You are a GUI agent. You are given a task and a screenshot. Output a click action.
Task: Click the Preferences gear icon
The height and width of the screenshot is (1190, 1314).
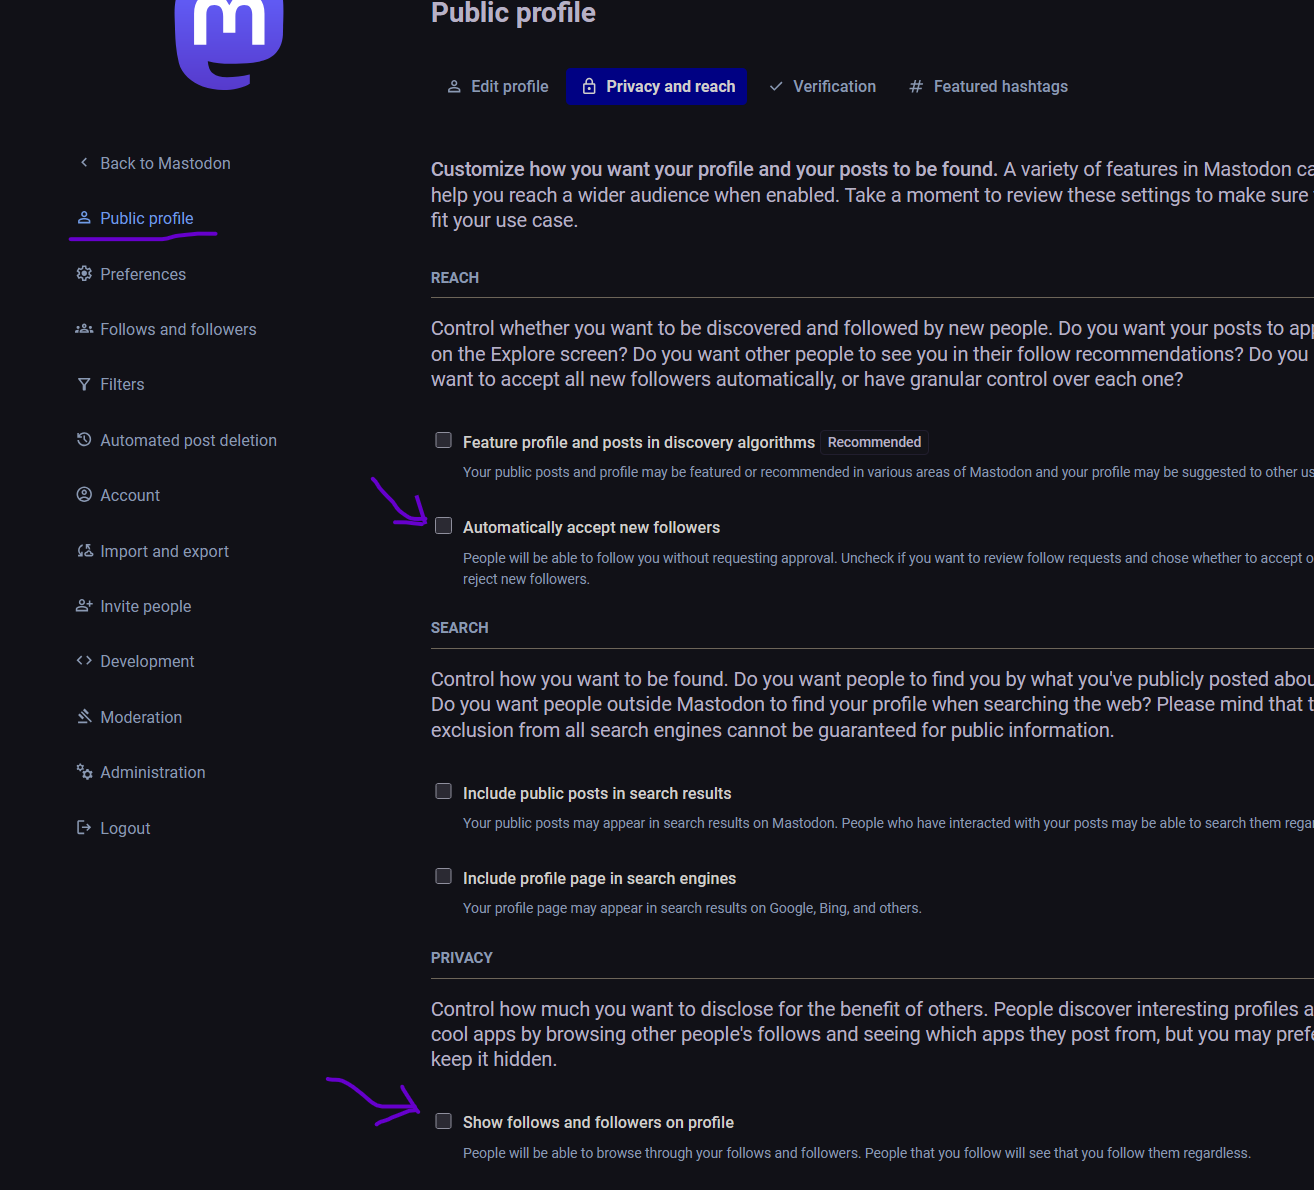[84, 274]
